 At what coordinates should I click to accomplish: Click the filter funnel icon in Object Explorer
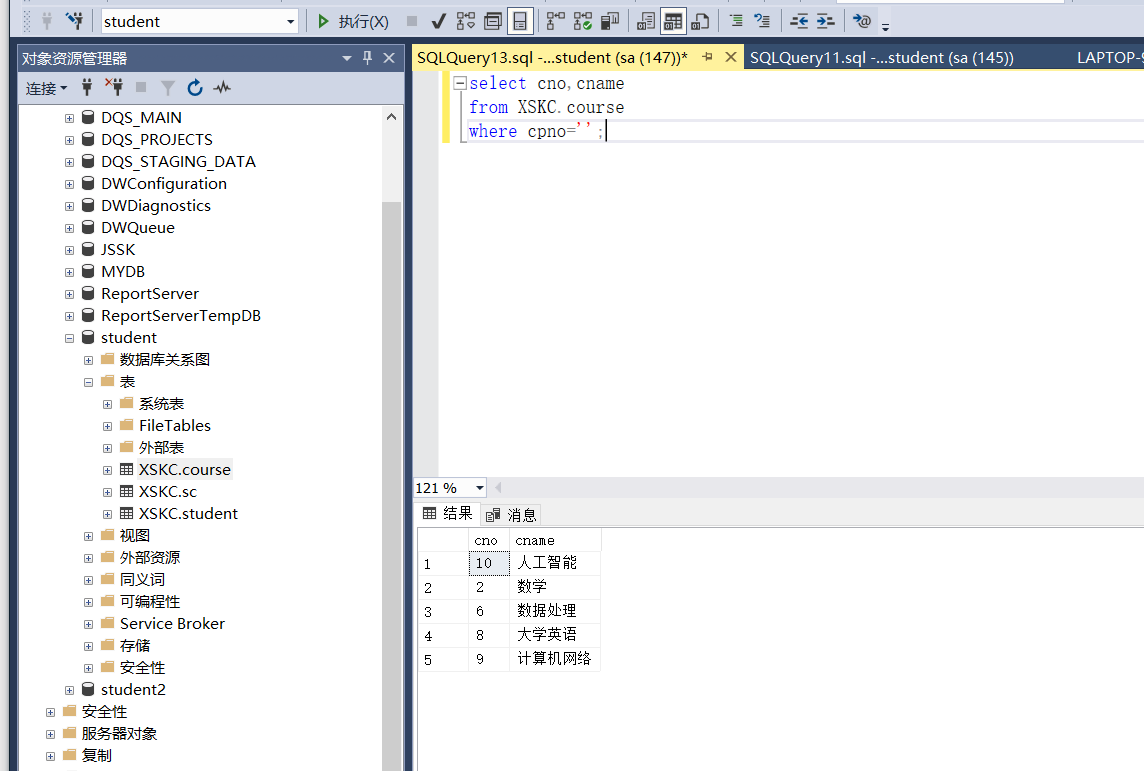tap(168, 88)
